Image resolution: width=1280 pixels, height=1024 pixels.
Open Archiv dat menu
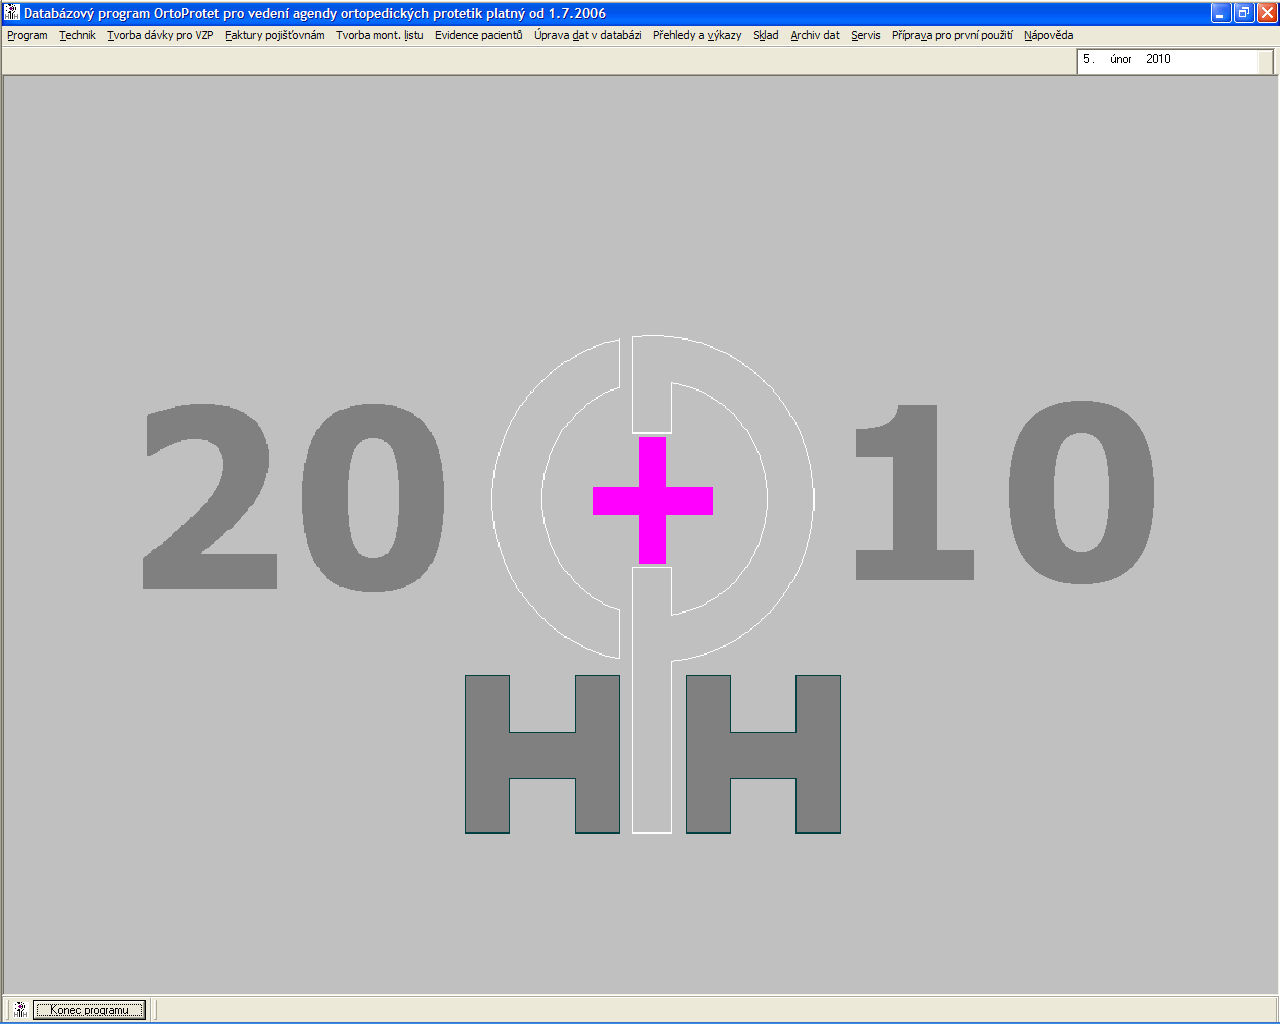(815, 35)
